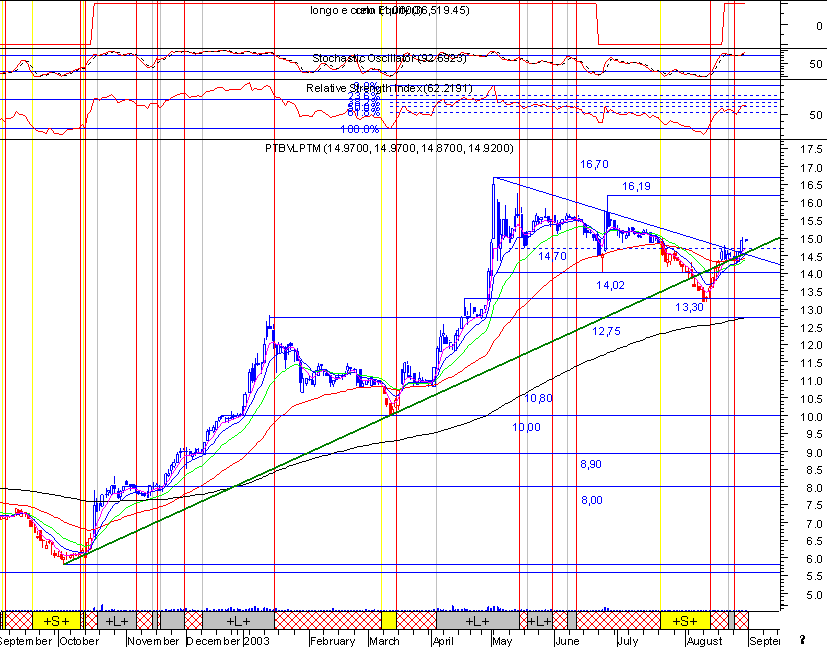Click the 8,00 price level label
827x647 pixels.
pos(592,500)
